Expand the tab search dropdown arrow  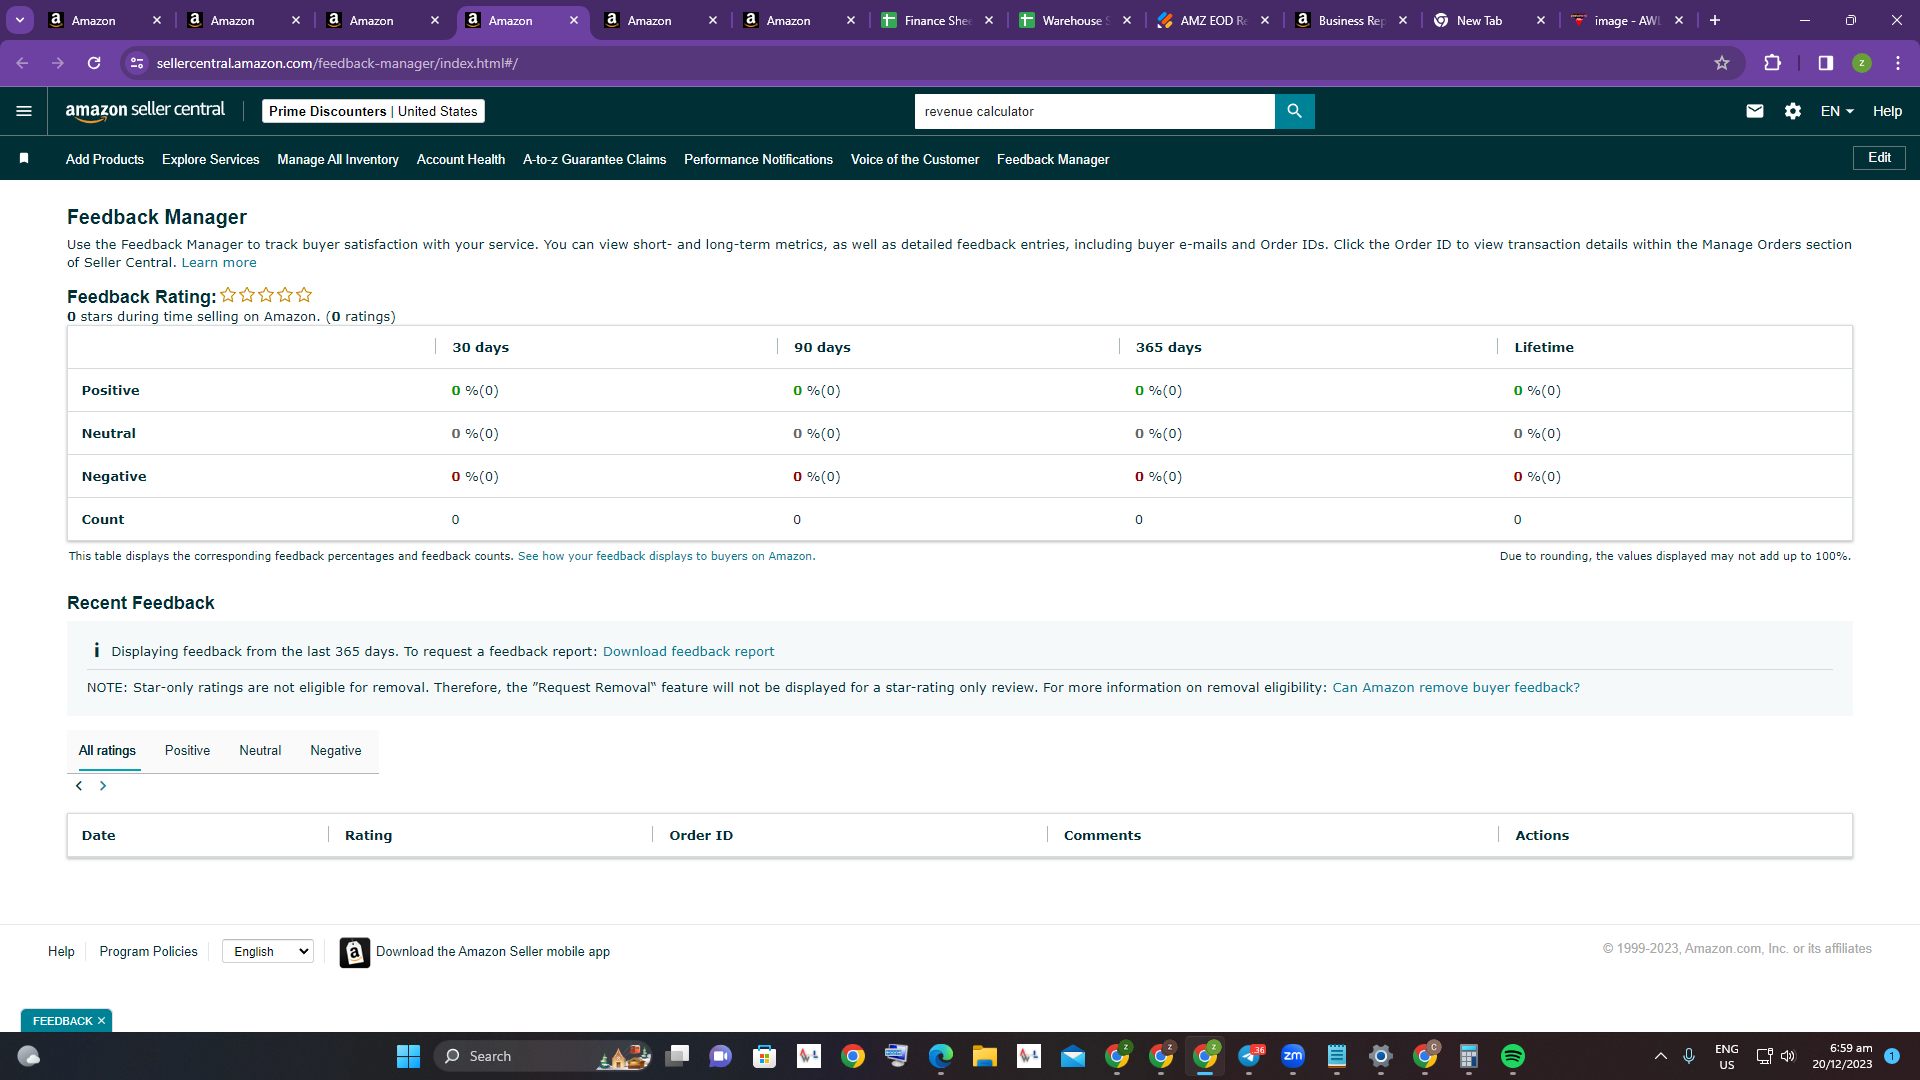click(x=20, y=20)
